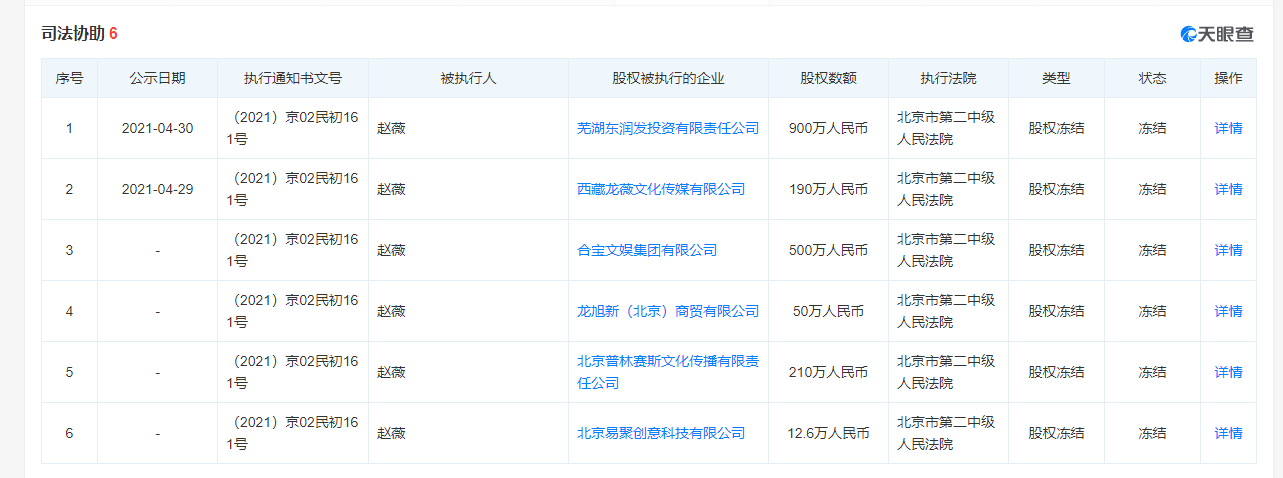Open 详情 for 西藏龙薇文化传媒有限公司 row
The height and width of the screenshot is (478, 1283).
click(x=1228, y=189)
